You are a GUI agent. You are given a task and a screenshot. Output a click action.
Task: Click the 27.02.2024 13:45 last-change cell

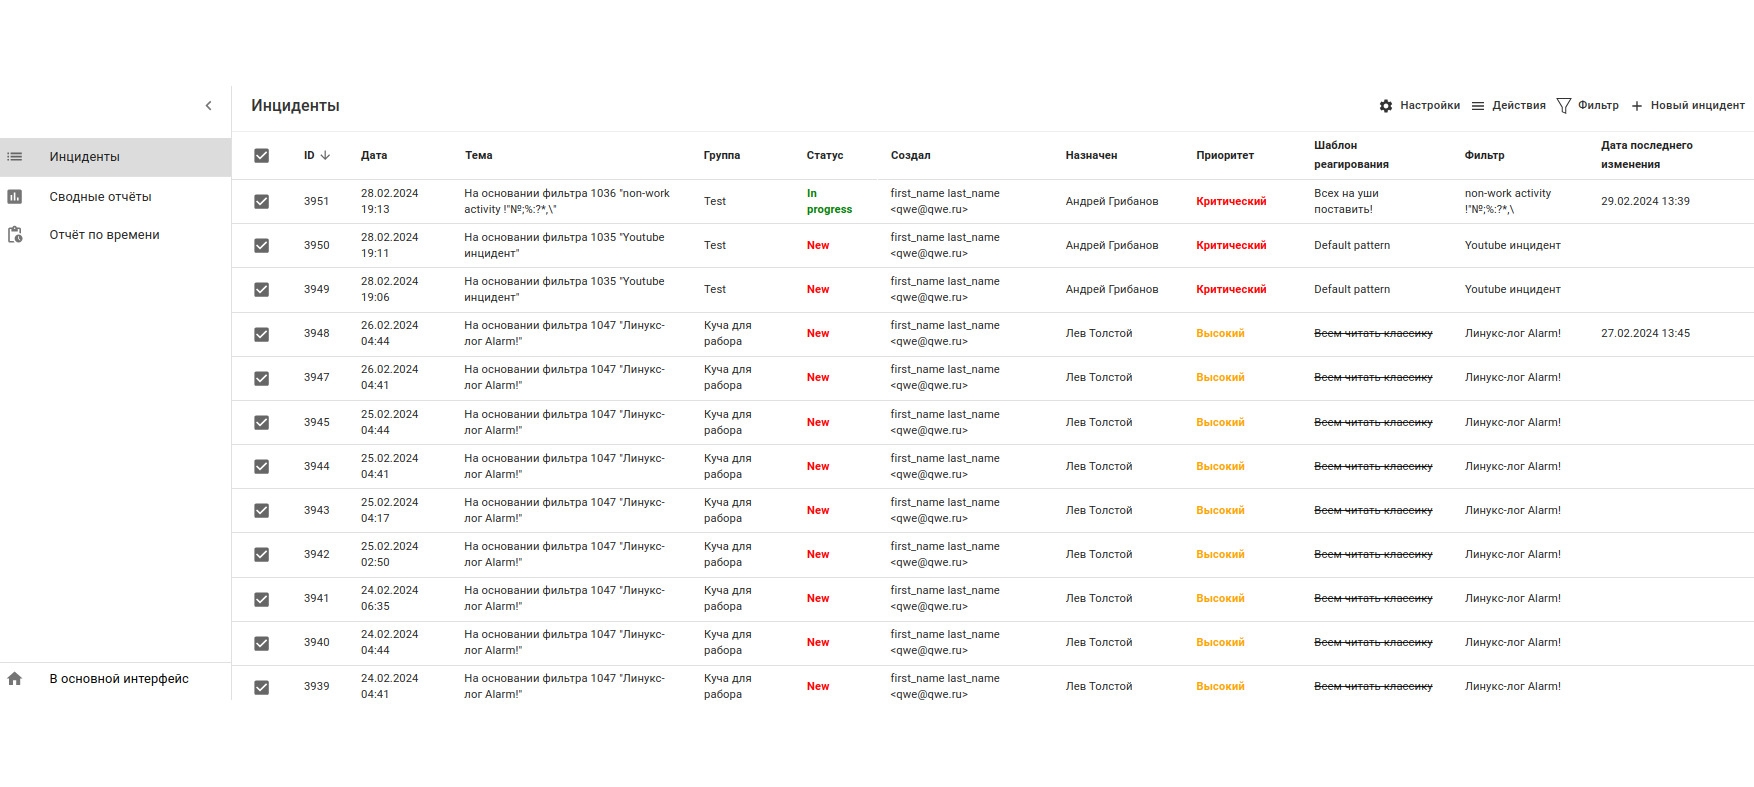click(1645, 334)
